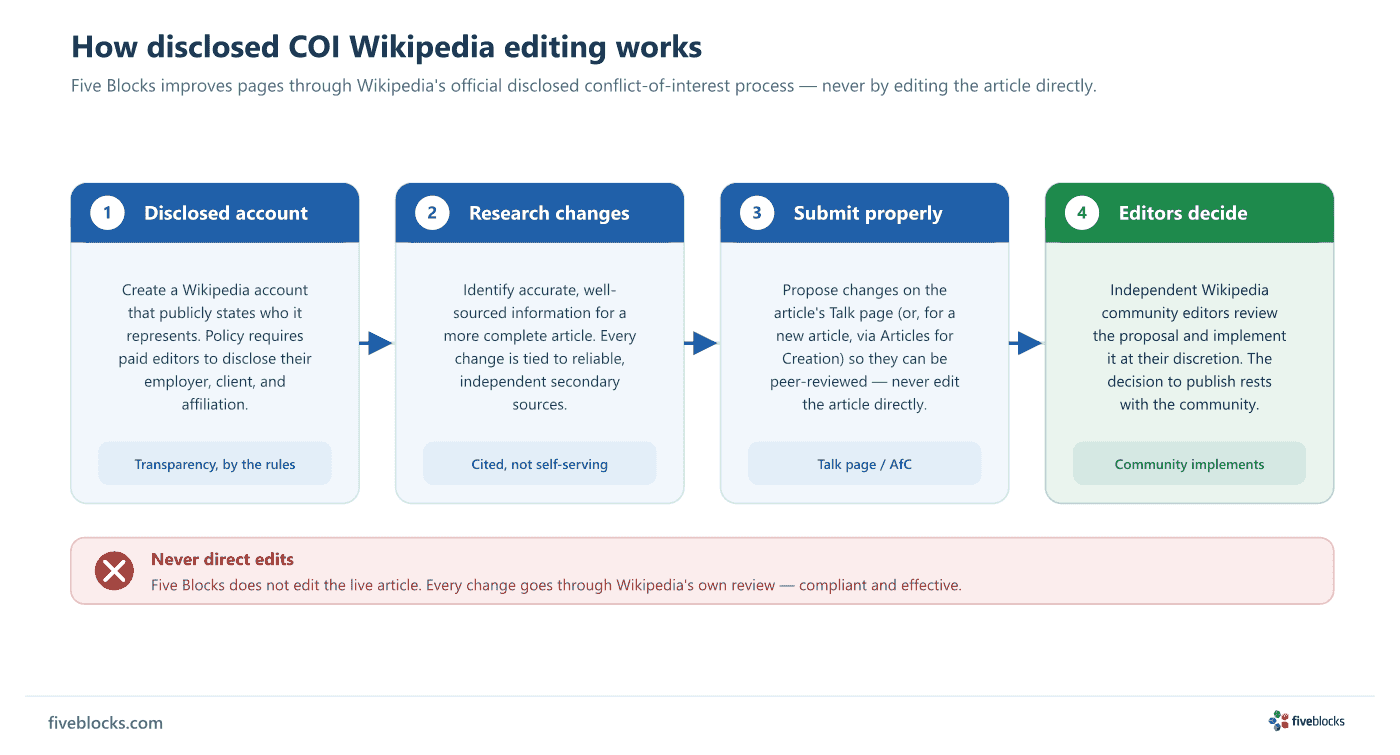Click the paragraph "Create a Wikipedia account that publicly states"
This screenshot has width=1400, height=755.
click(x=215, y=347)
